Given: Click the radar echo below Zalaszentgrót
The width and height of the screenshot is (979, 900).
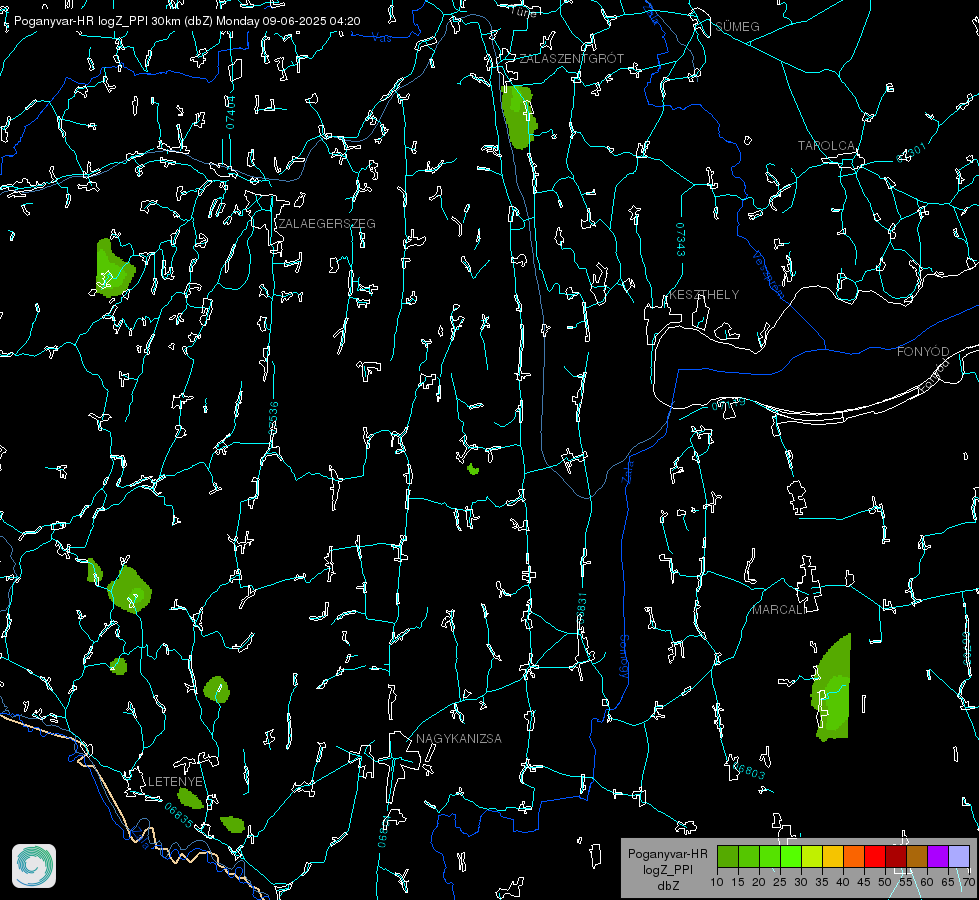Looking at the screenshot, I should 519,117.
